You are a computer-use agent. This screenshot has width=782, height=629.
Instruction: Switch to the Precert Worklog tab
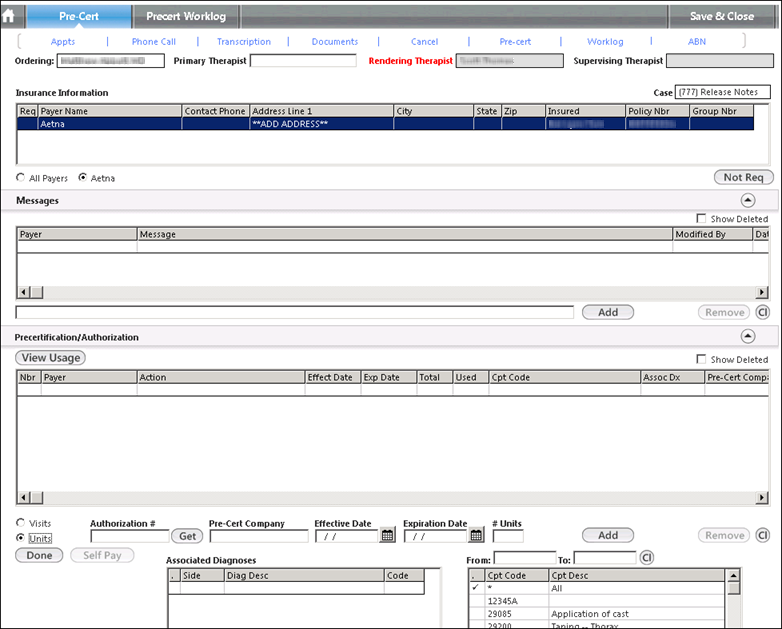(186, 16)
